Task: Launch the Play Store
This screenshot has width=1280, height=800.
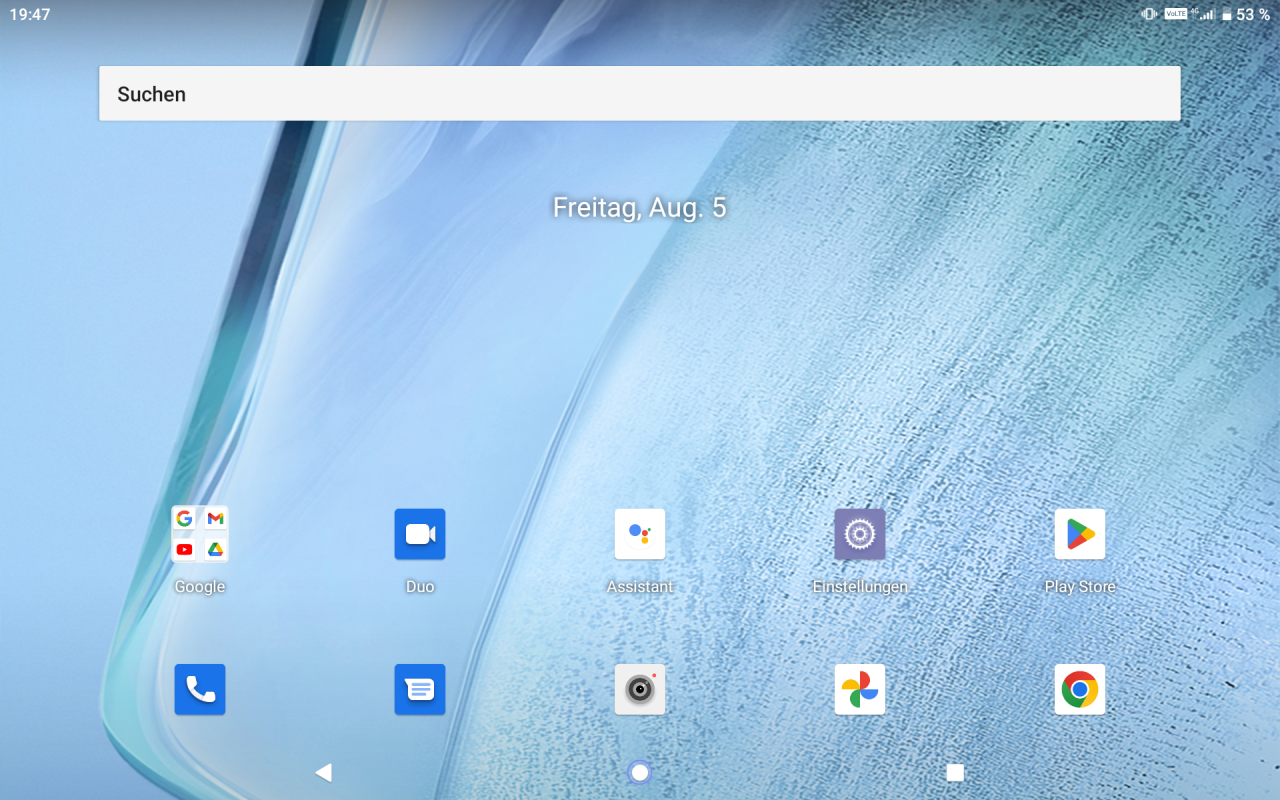Action: tap(1080, 534)
